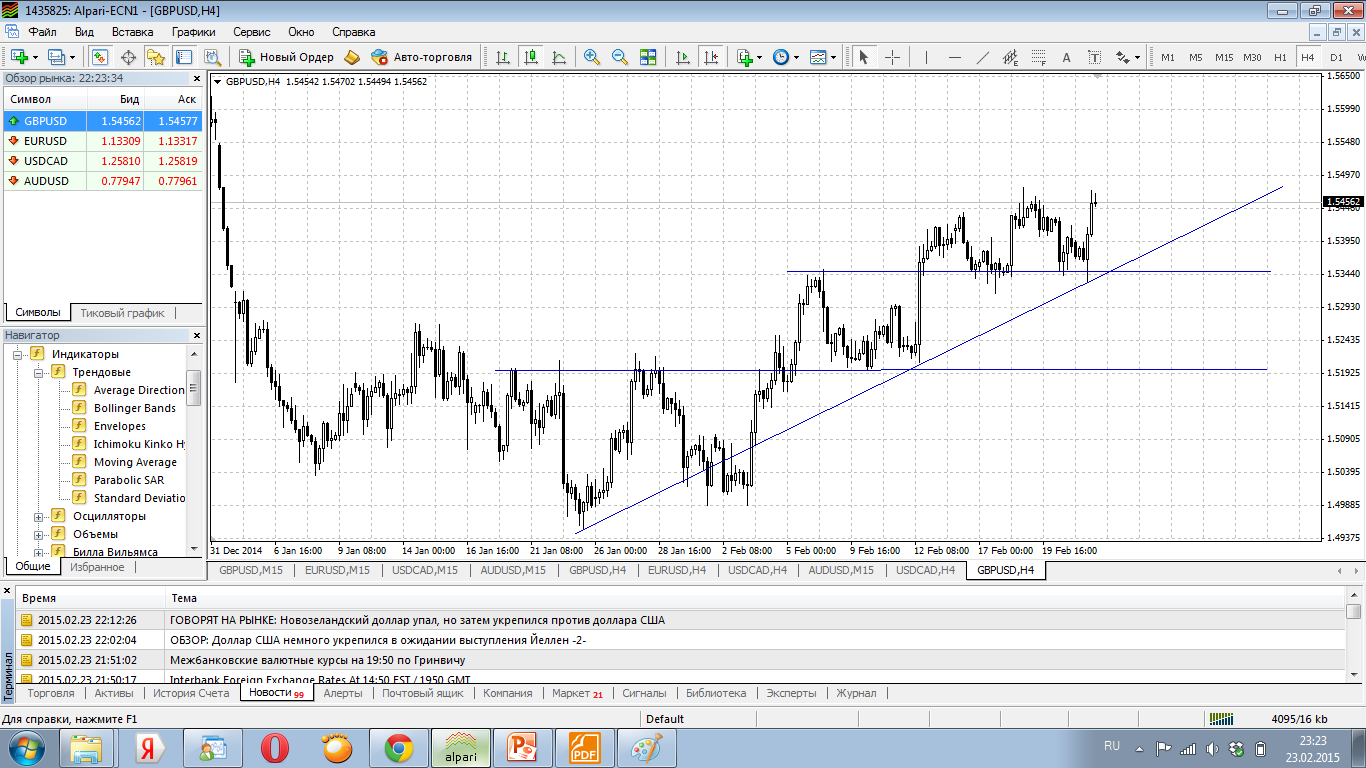Switch timeframe to H1
This screenshot has width=1366, height=768.
pyautogui.click(x=1280, y=57)
